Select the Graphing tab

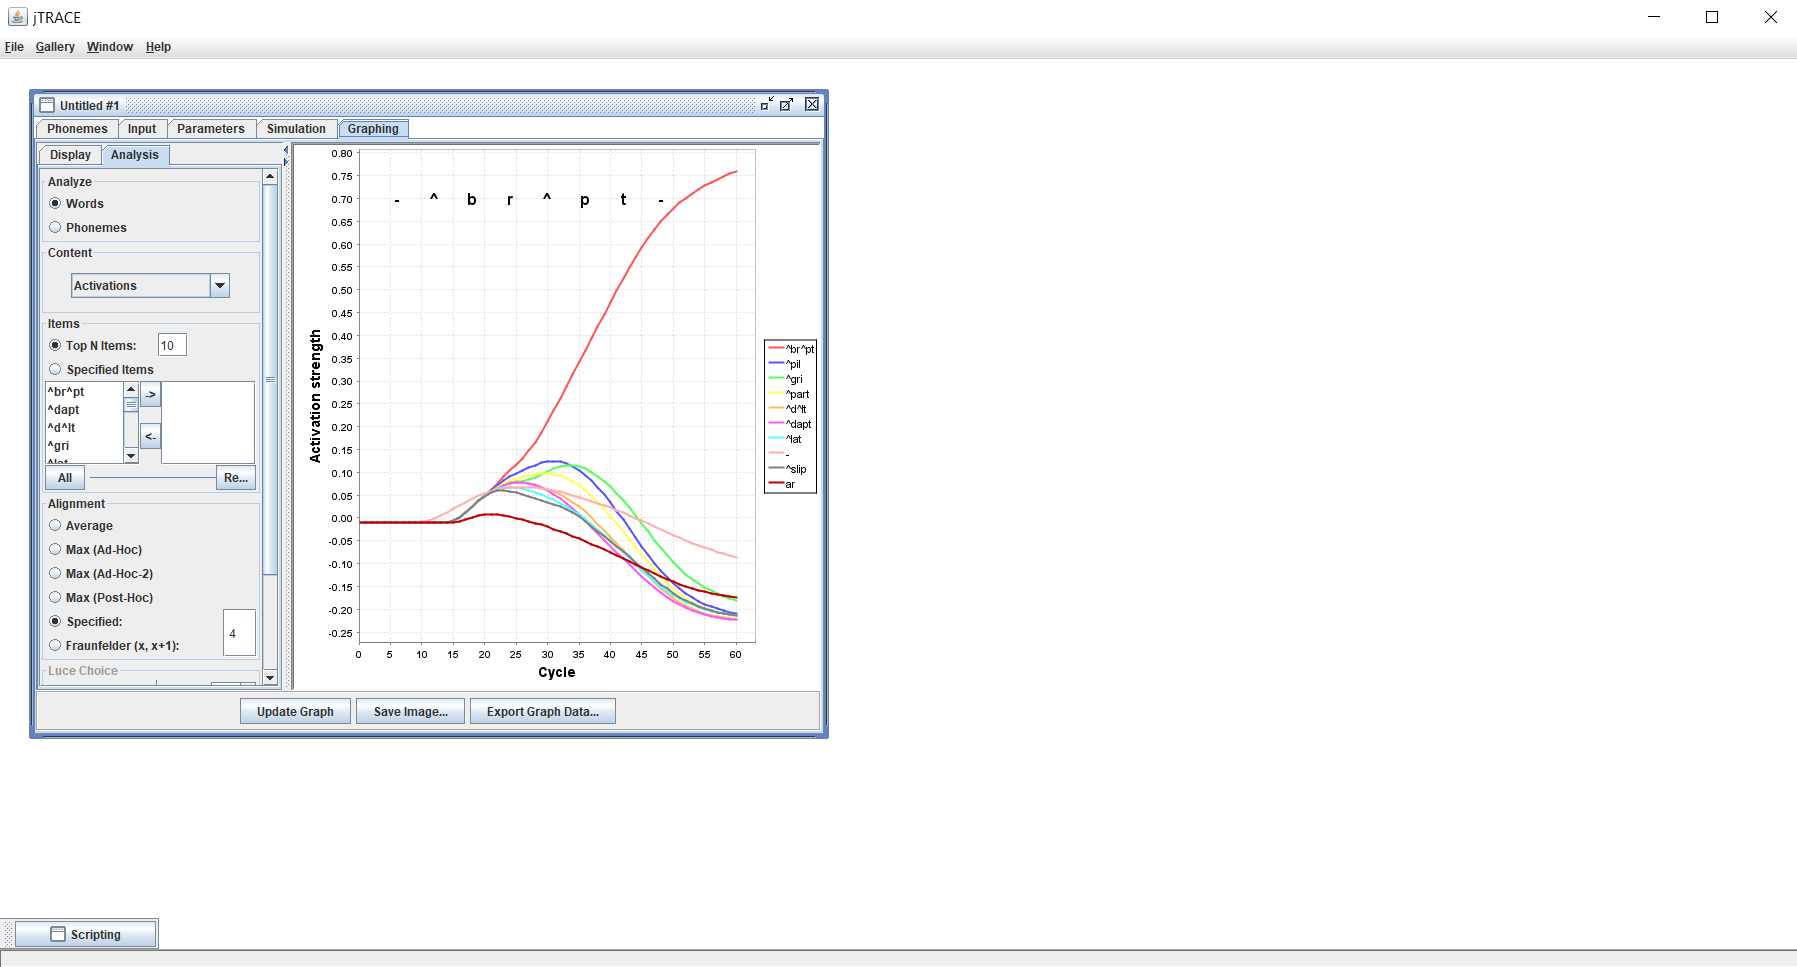(x=373, y=129)
